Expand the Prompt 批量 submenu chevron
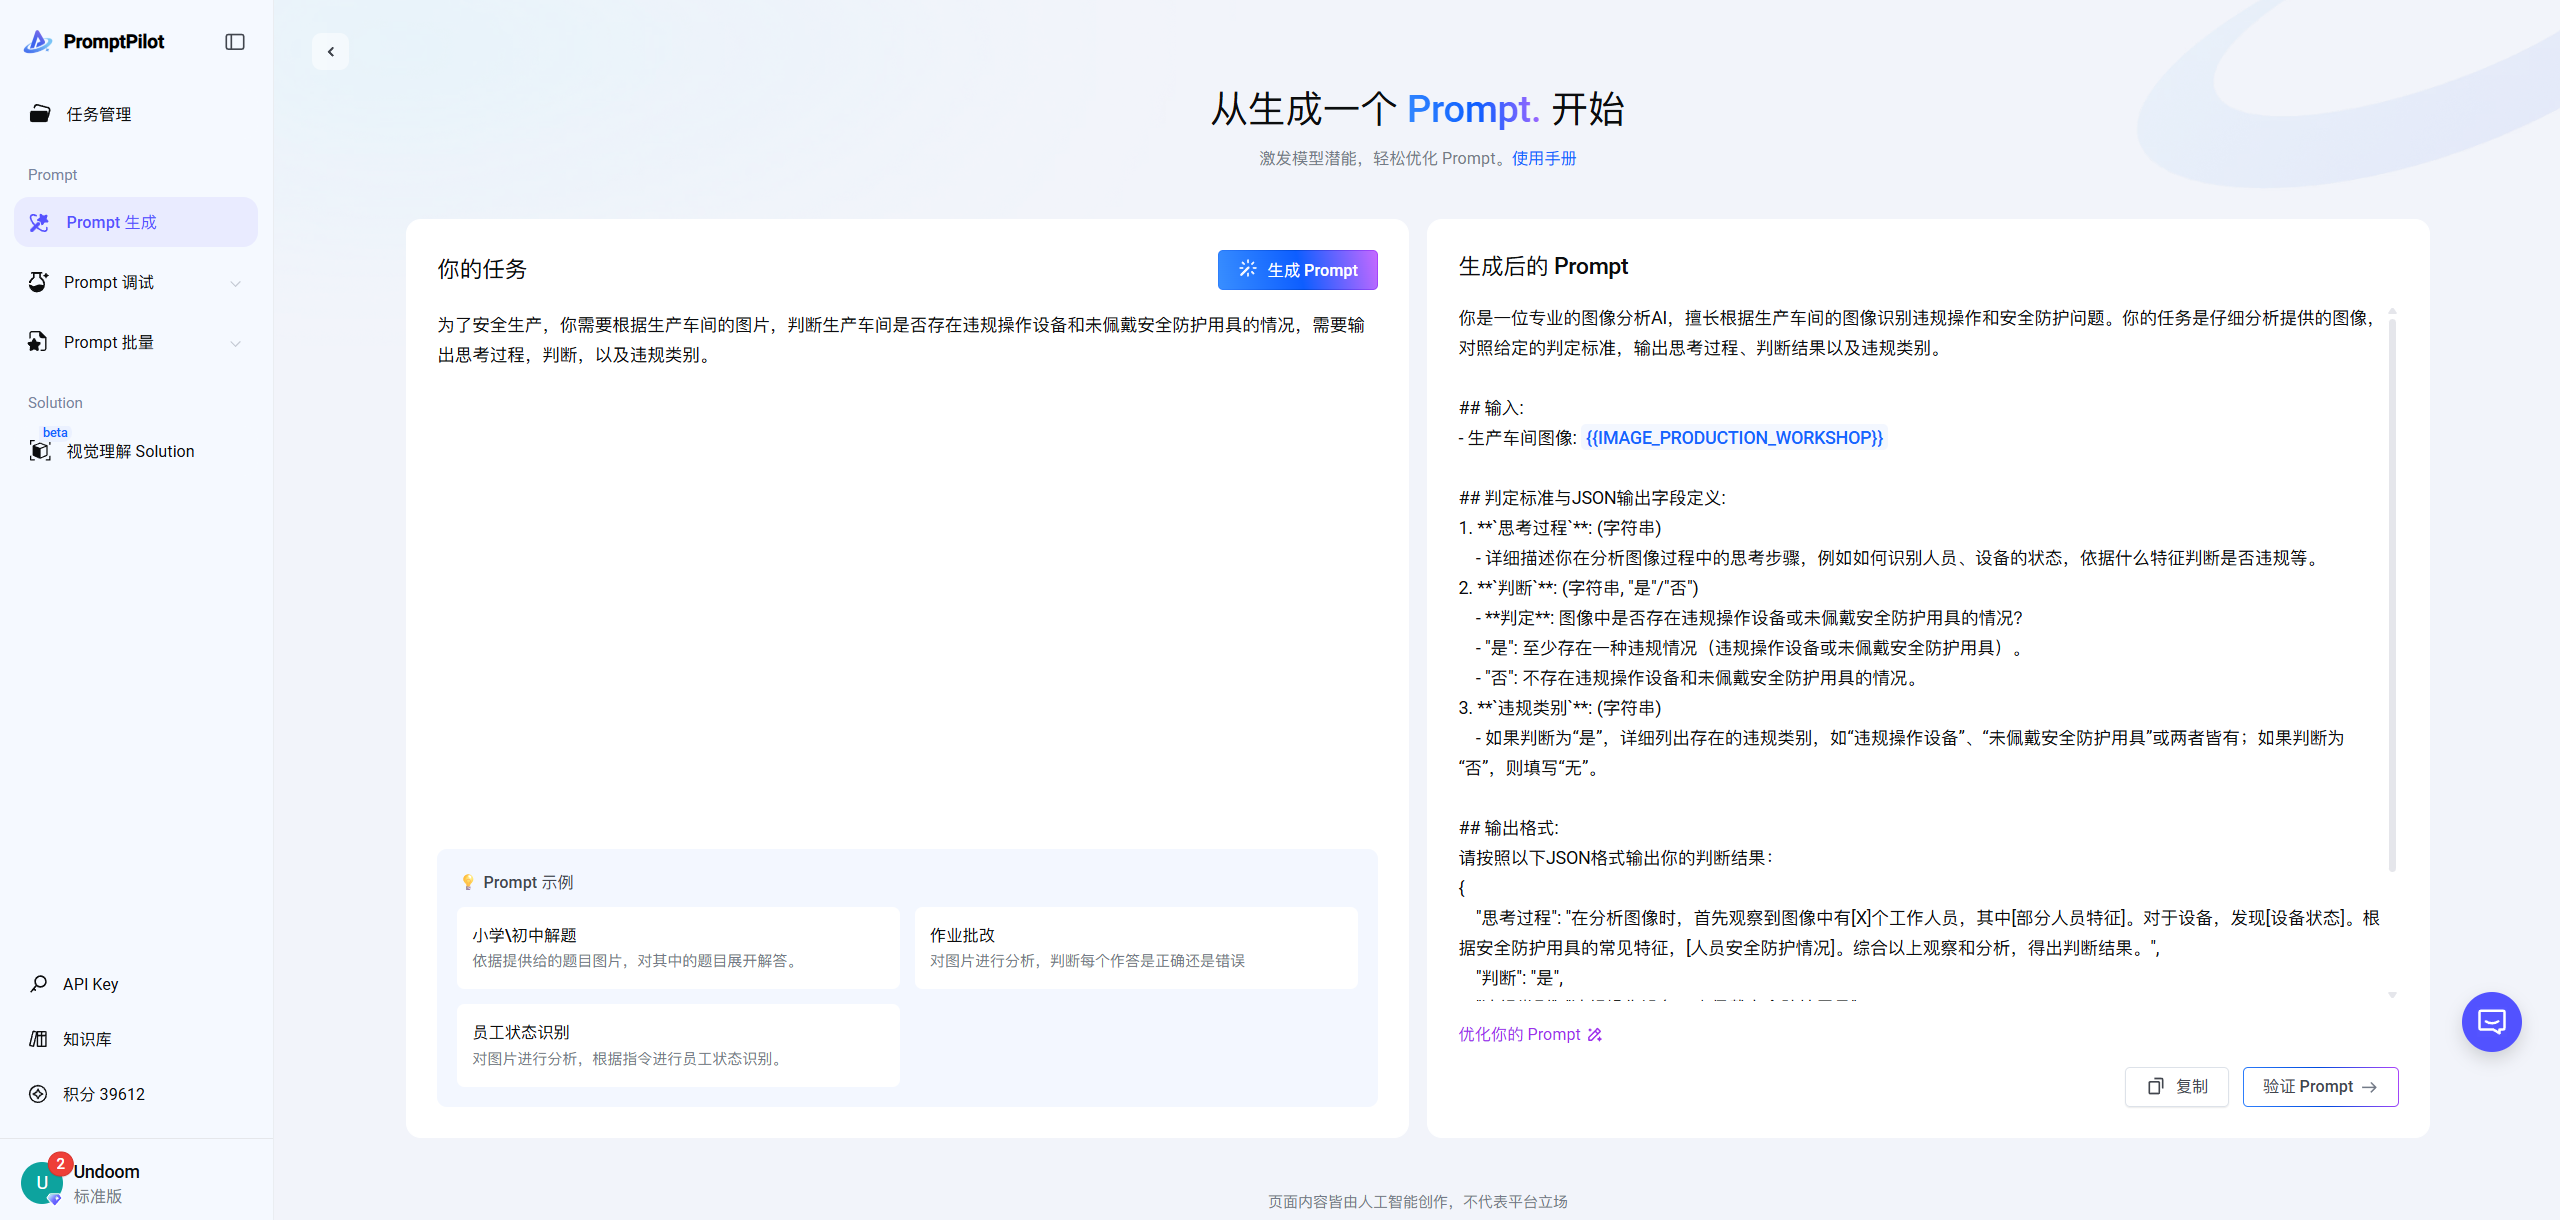The width and height of the screenshot is (2560, 1220). 236,343
